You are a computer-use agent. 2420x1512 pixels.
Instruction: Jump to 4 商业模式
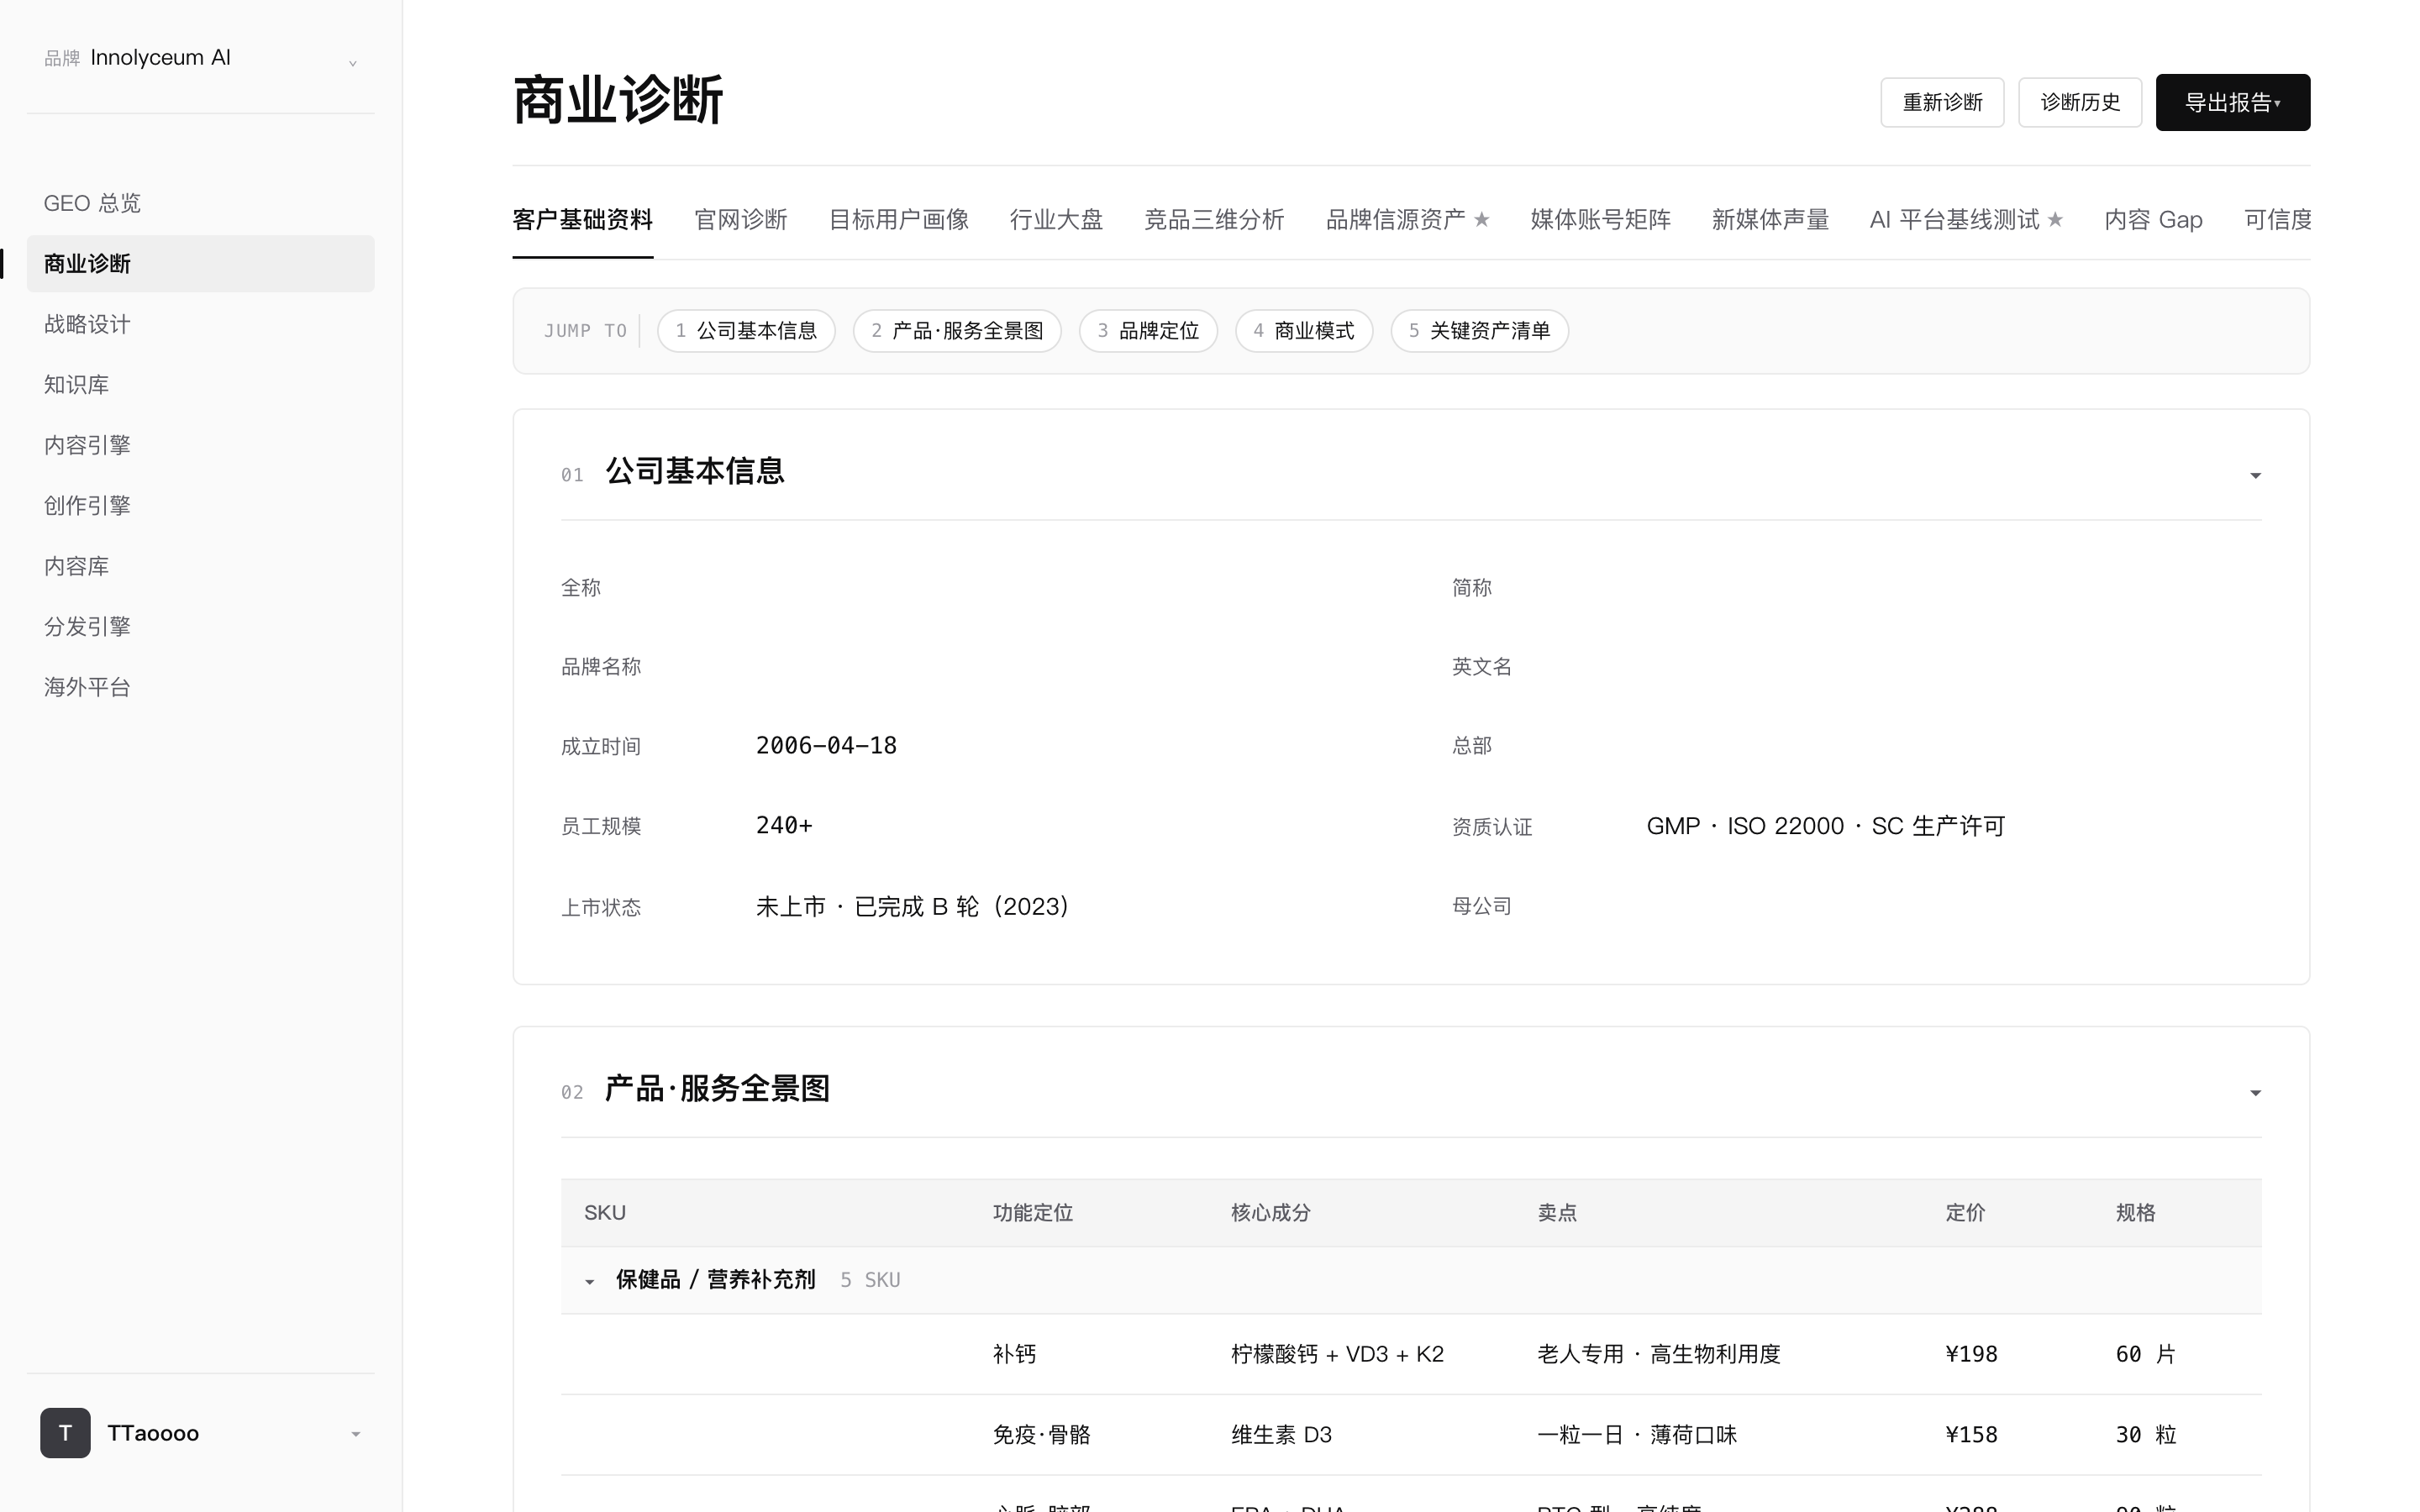pos(1304,331)
